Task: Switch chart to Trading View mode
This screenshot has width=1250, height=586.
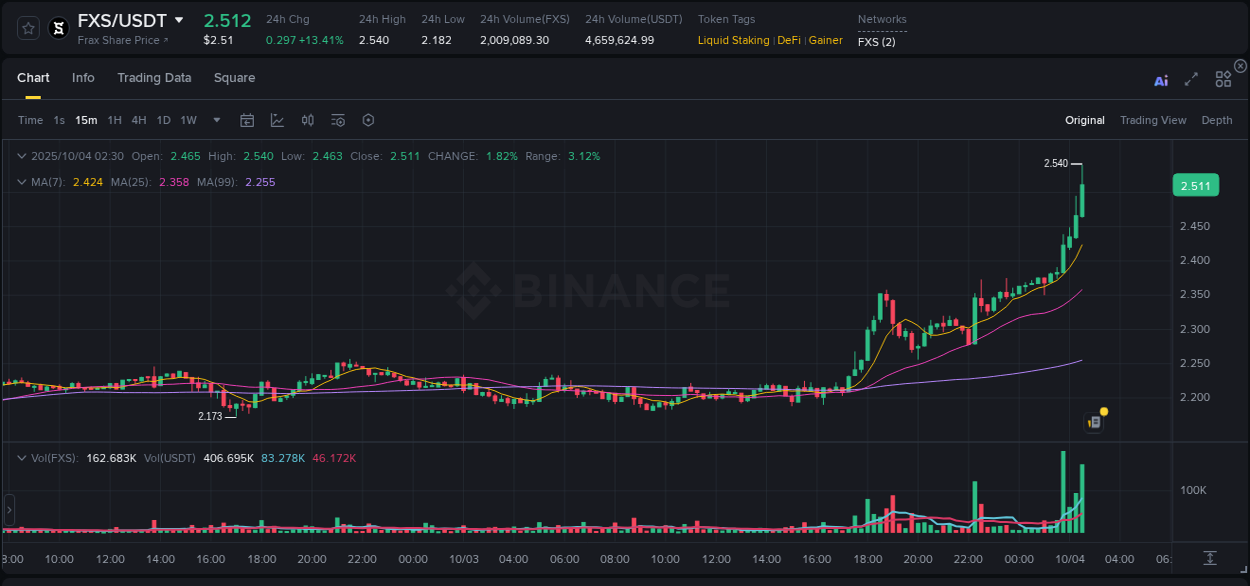Action: [x=1153, y=120]
